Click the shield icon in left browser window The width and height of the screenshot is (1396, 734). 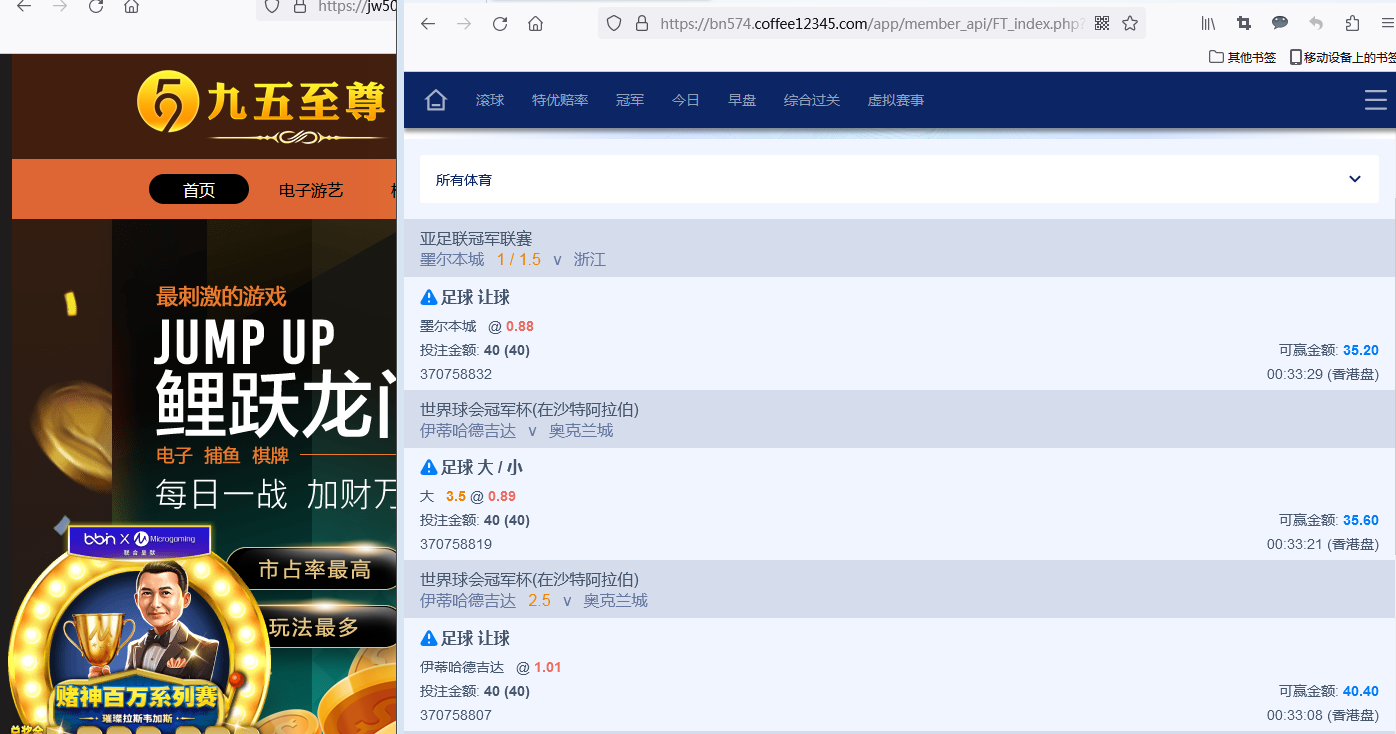tap(271, 6)
